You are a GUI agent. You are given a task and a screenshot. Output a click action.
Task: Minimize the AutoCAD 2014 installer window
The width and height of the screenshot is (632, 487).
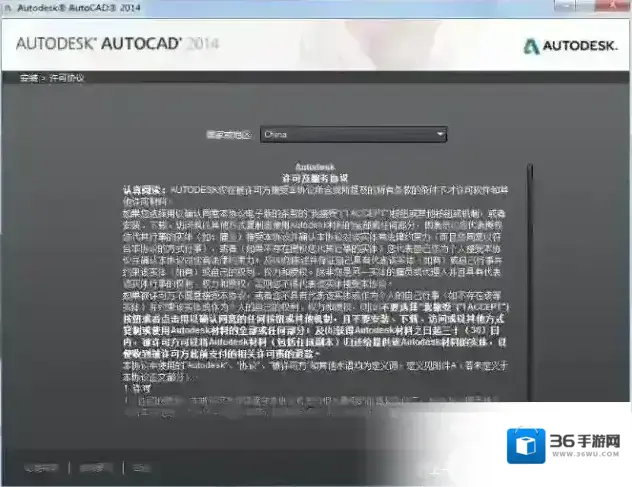(x=564, y=5)
